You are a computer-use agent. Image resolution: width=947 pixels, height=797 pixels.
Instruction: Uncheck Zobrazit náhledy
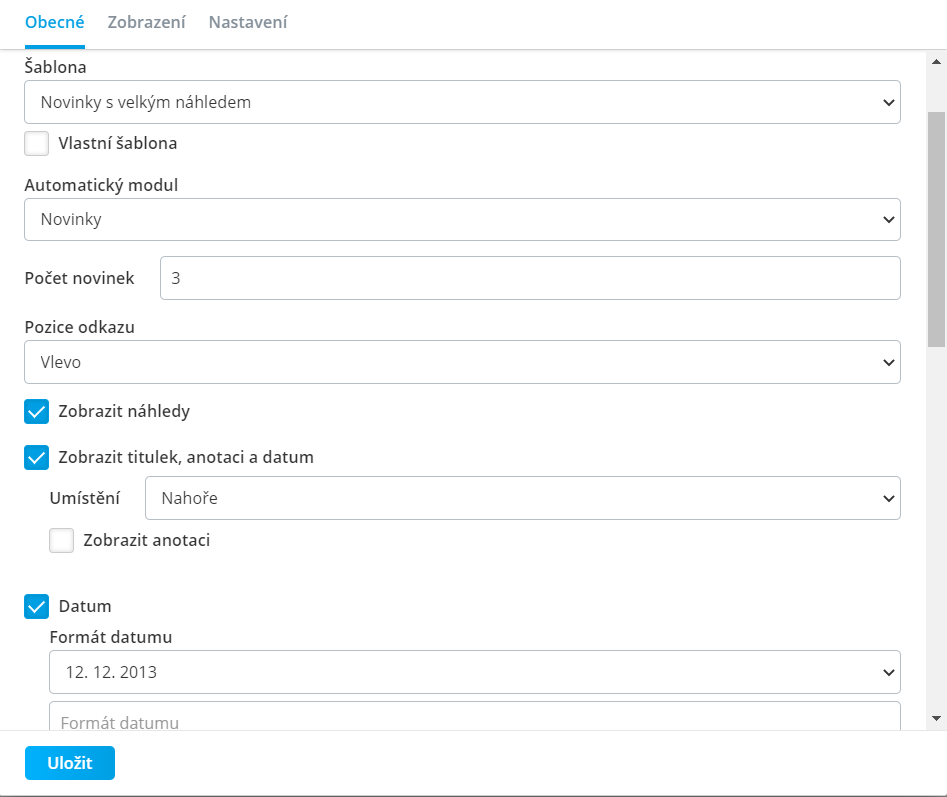point(36,412)
